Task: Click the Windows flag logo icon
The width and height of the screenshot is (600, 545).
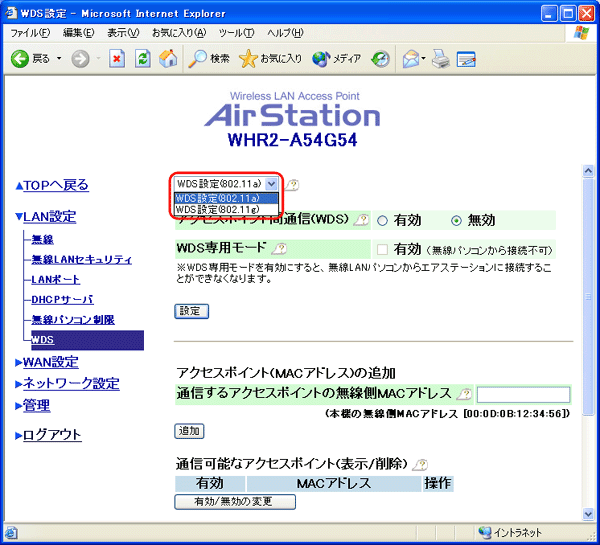Action: [582, 33]
